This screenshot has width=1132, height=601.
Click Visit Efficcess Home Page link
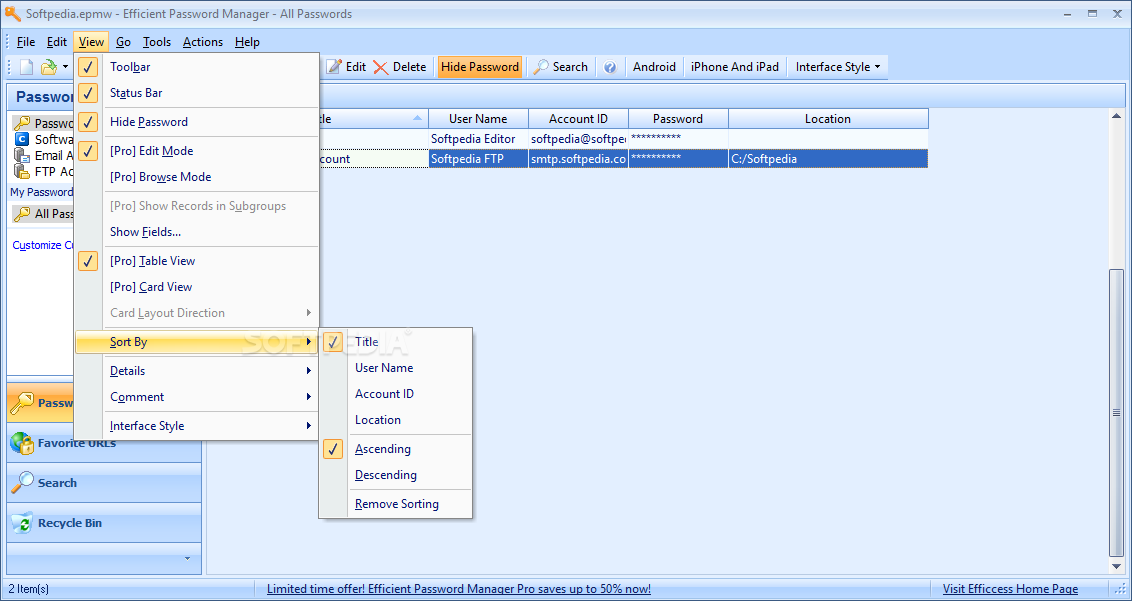pos(1010,589)
